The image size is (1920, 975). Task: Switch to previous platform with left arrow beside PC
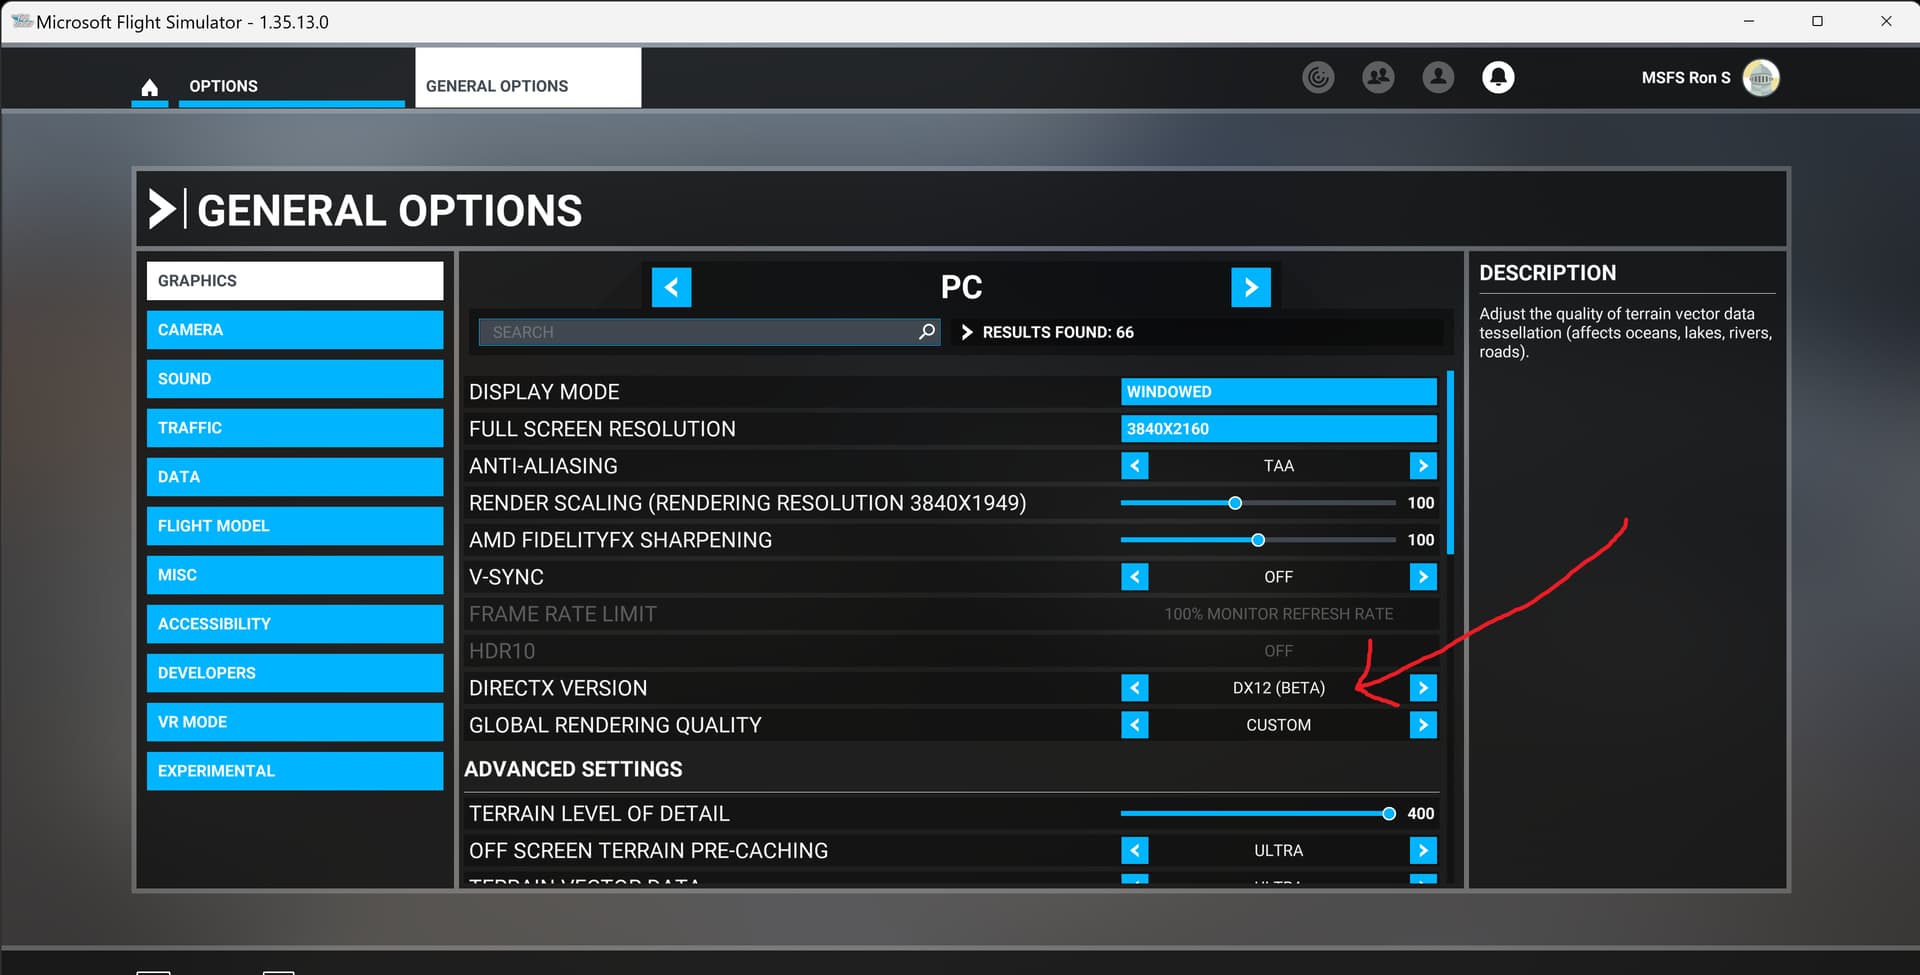(671, 288)
